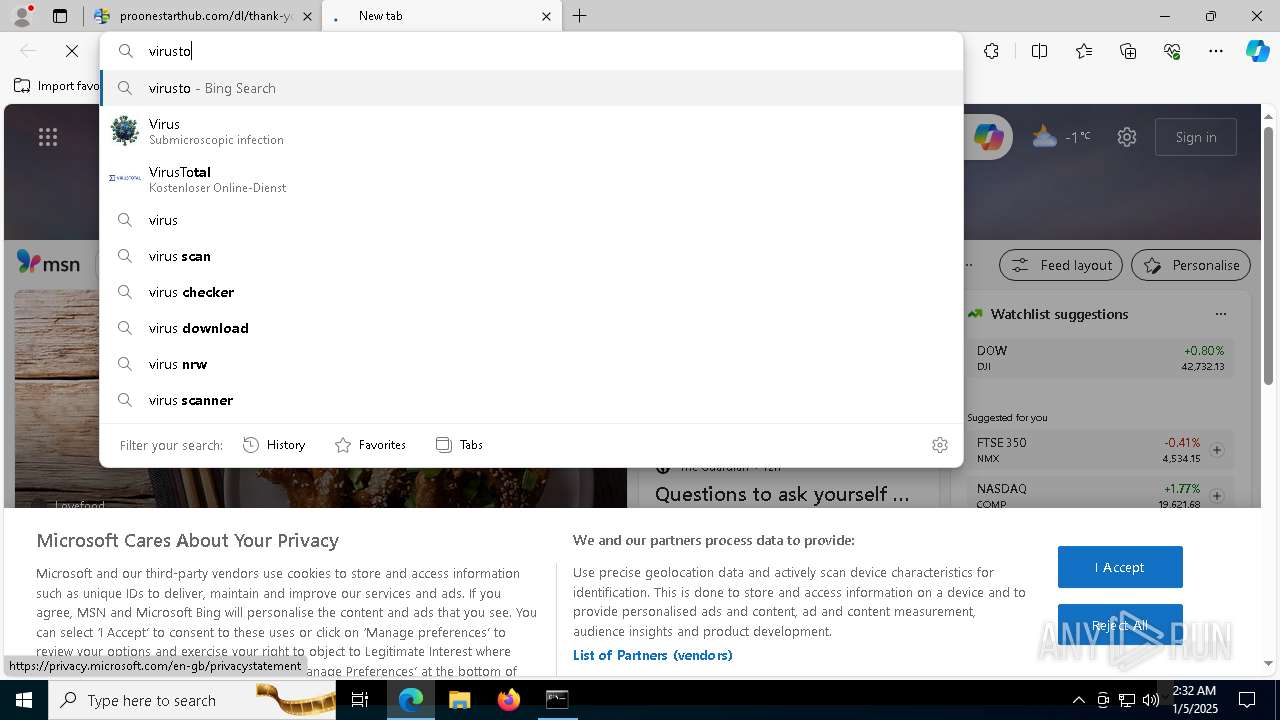Click the Sign in button
1280x720 pixels.
point(1196,137)
